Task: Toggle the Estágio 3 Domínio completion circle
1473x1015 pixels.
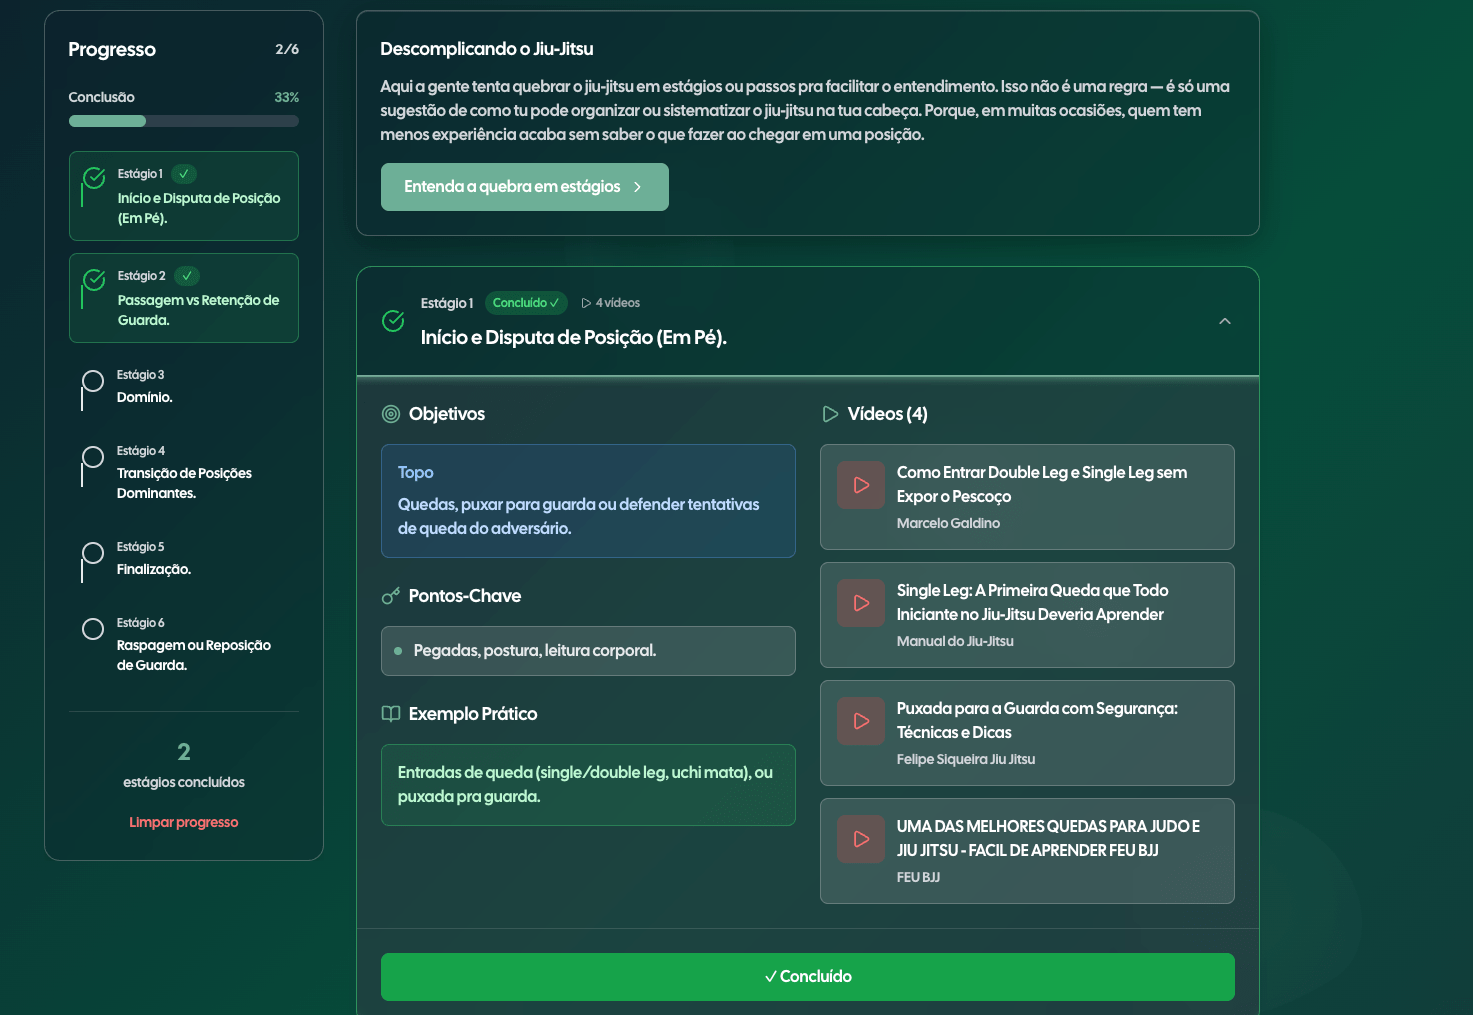Action: tap(93, 381)
